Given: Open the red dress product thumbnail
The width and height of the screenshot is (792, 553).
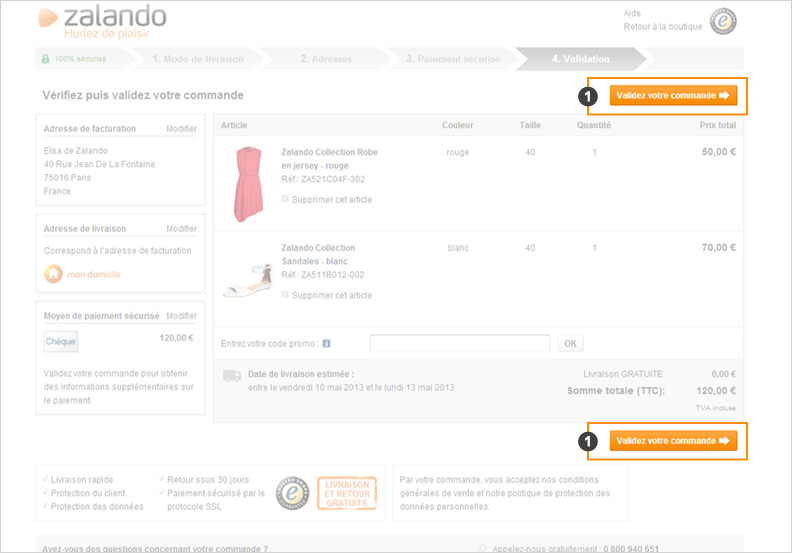Looking at the screenshot, I should coord(248,184).
